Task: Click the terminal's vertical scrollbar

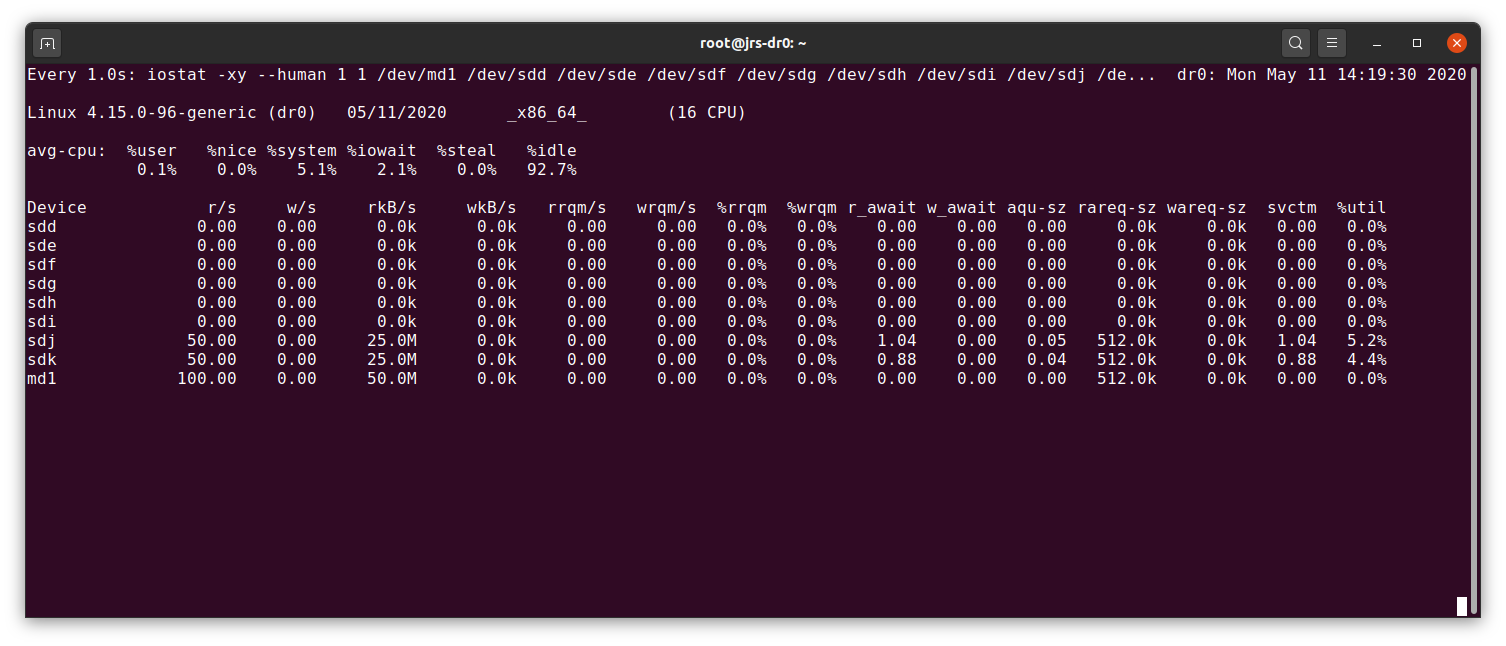Action: pos(1474,330)
